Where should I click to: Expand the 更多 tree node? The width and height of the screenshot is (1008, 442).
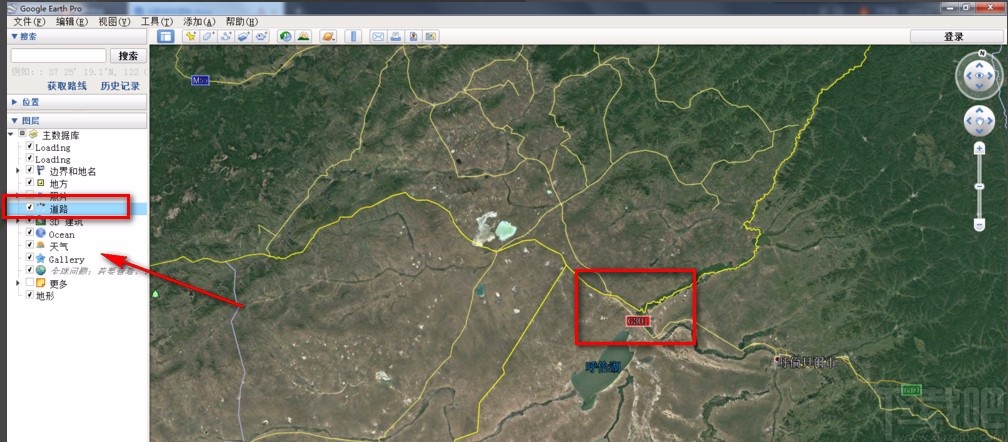click(x=17, y=283)
